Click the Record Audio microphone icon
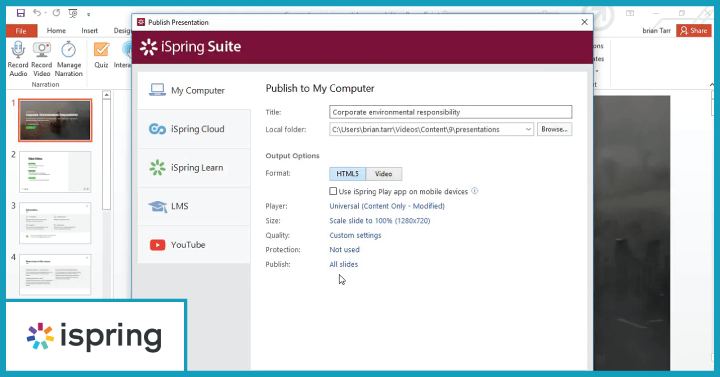The height and width of the screenshot is (377, 720). click(x=18, y=50)
